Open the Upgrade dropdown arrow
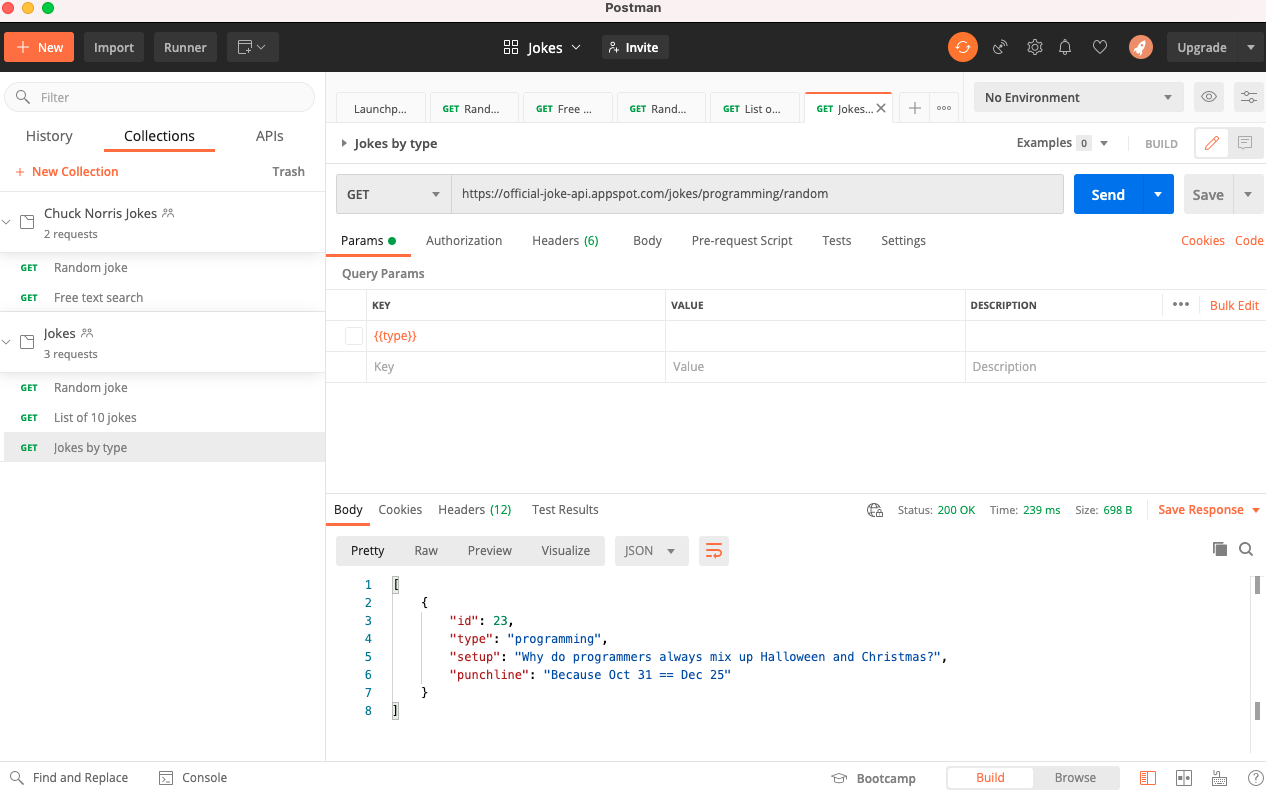 point(1250,47)
